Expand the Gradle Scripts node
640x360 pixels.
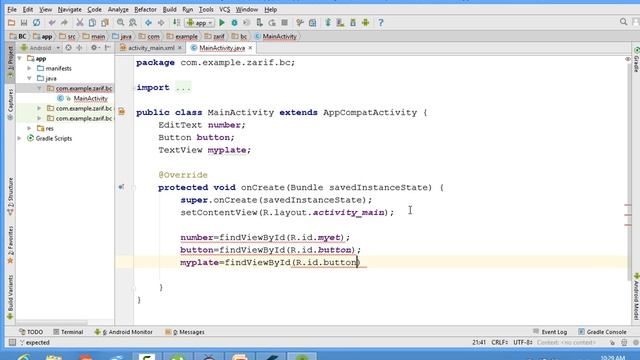click(x=19, y=138)
